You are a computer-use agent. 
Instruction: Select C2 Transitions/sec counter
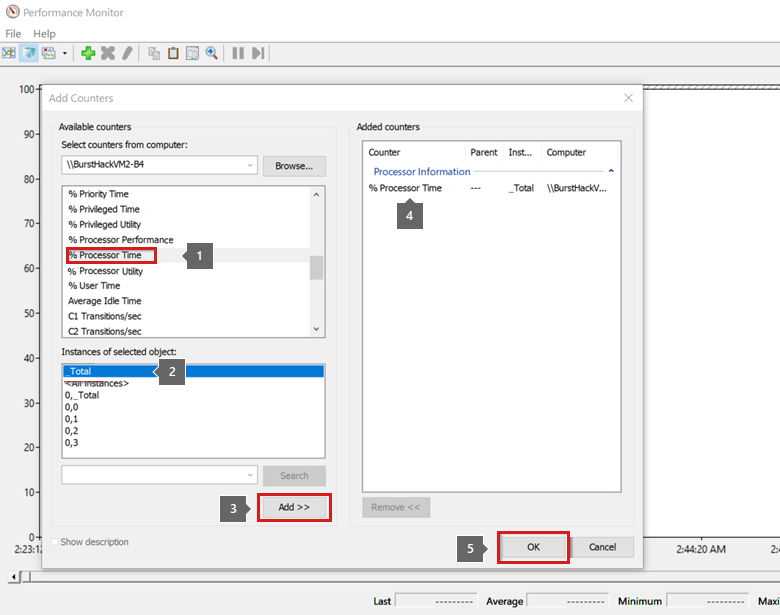[x=104, y=331]
